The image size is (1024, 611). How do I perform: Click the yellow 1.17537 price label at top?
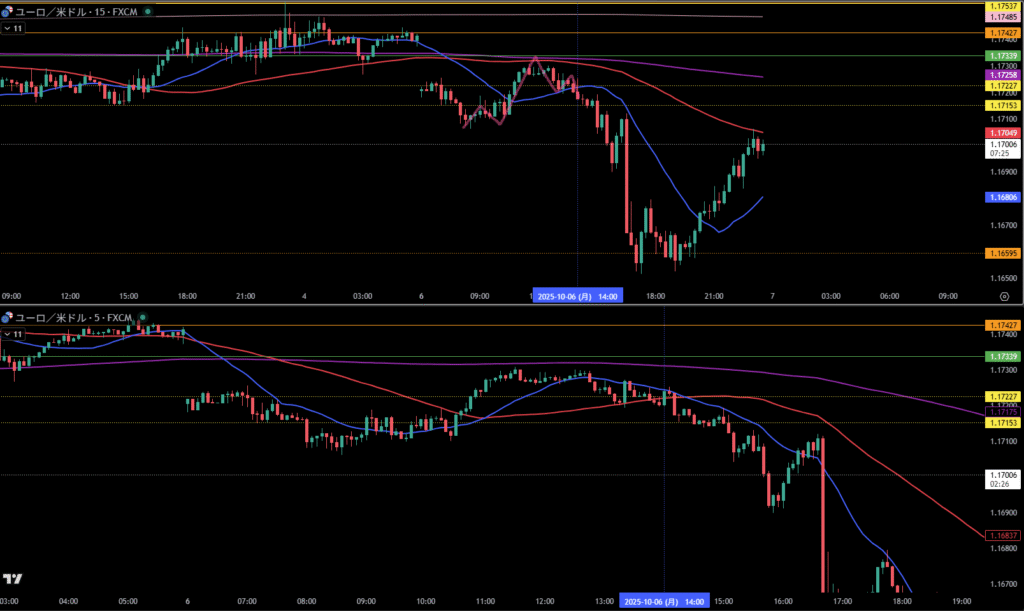coord(1002,7)
